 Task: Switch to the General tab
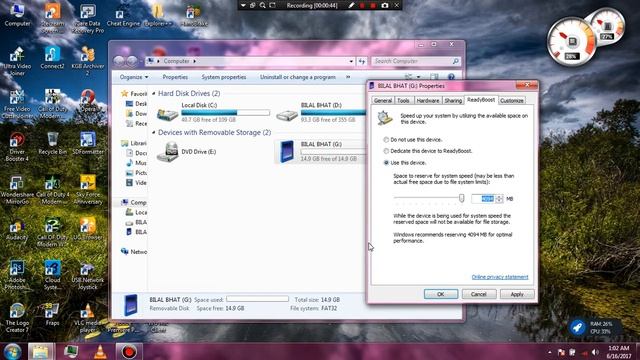point(383,100)
